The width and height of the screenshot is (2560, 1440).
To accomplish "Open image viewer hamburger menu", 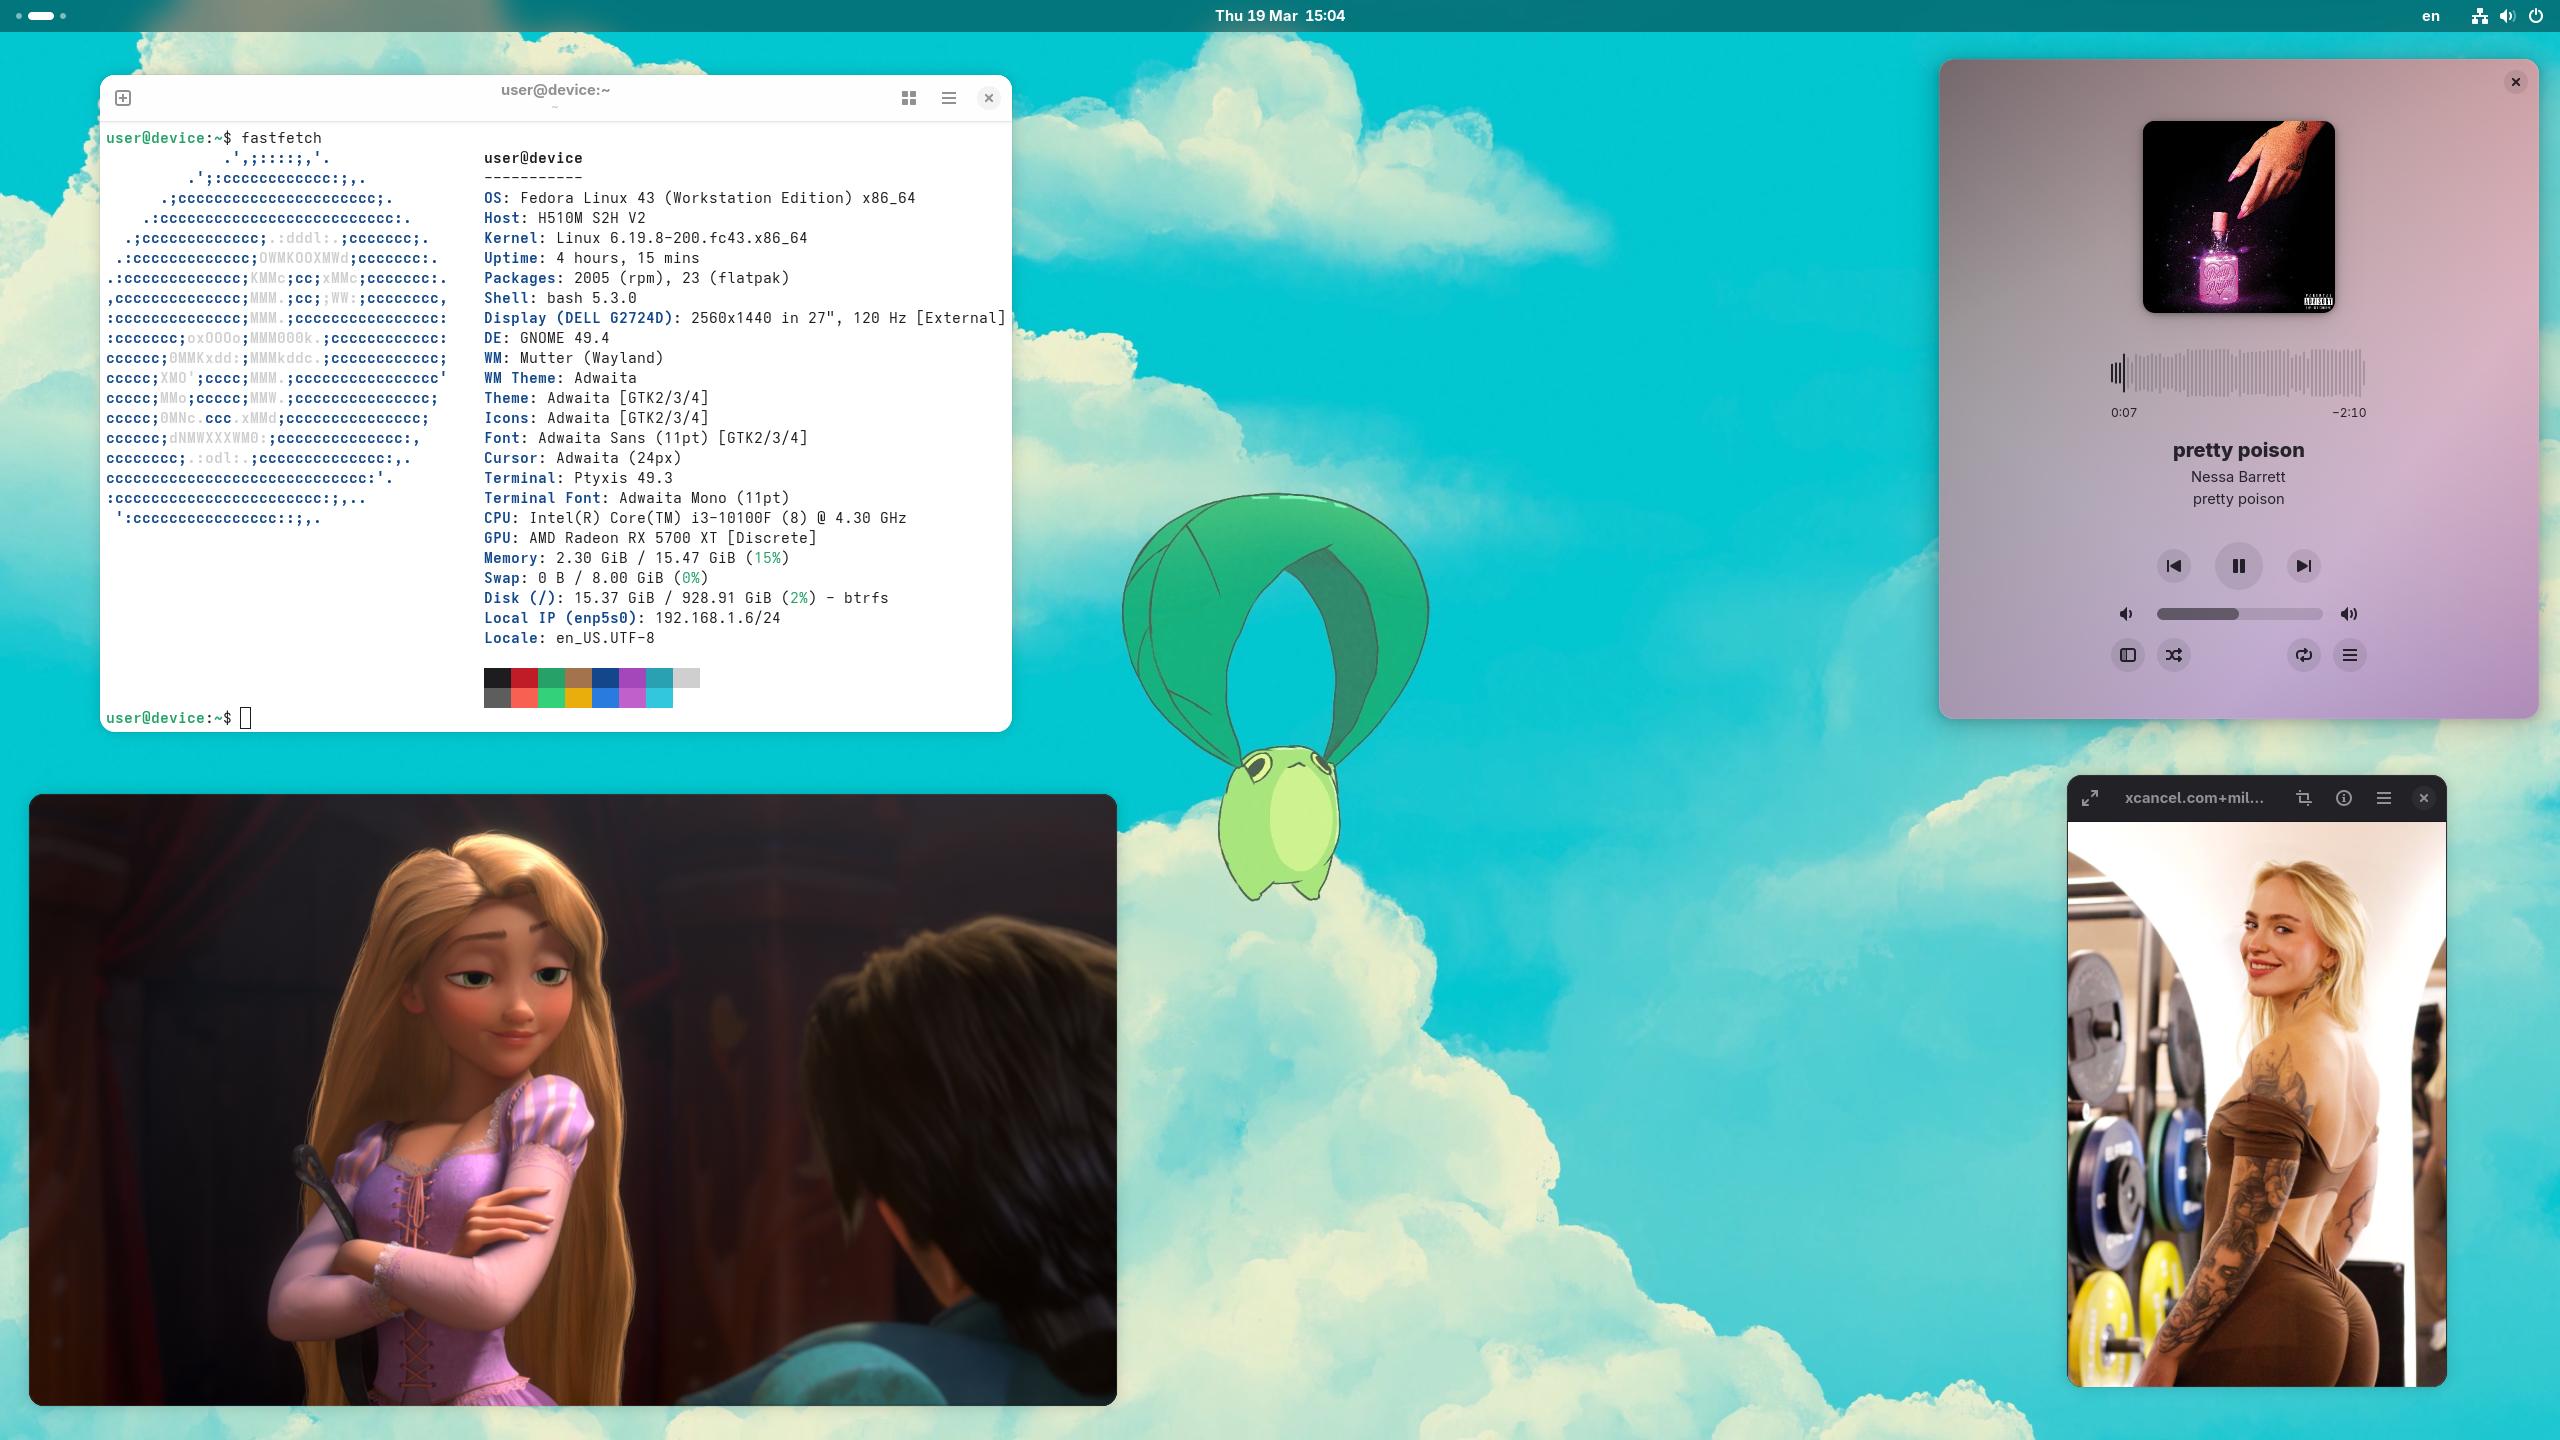I will (2383, 798).
